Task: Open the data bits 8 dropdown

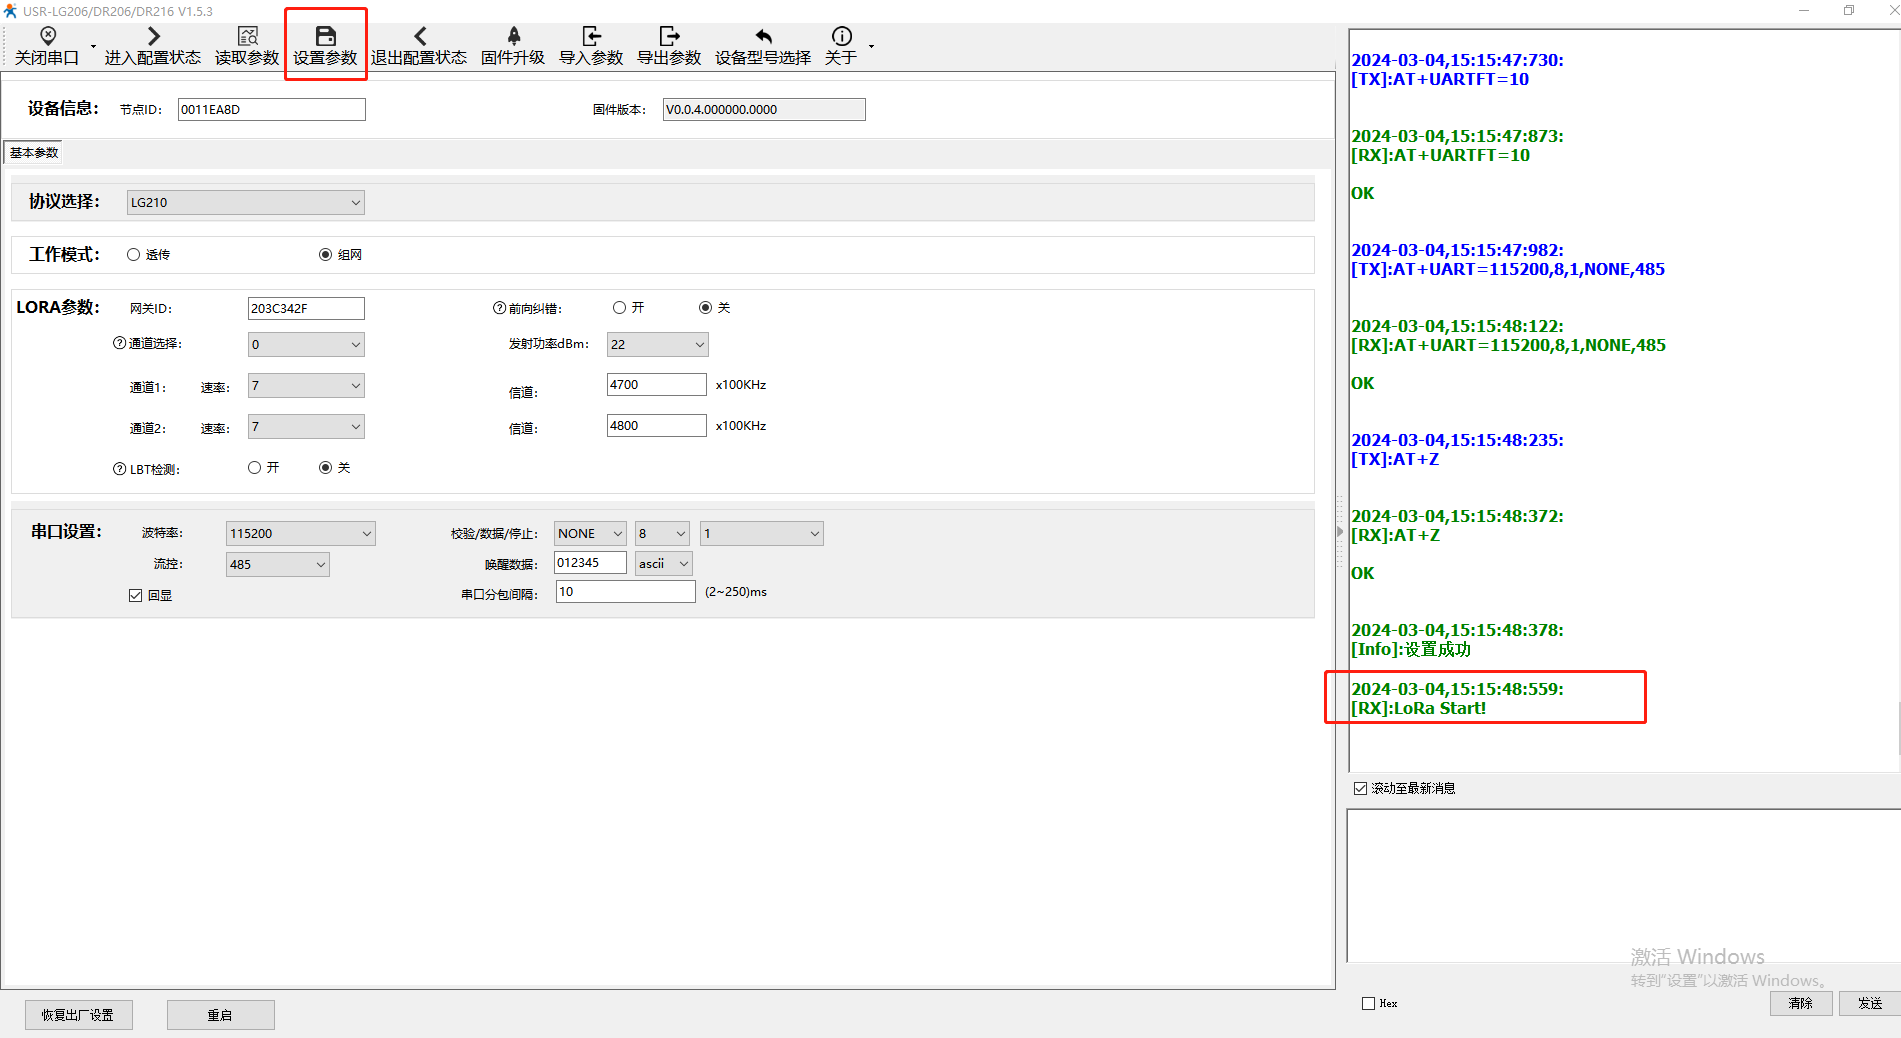Action: 662,533
